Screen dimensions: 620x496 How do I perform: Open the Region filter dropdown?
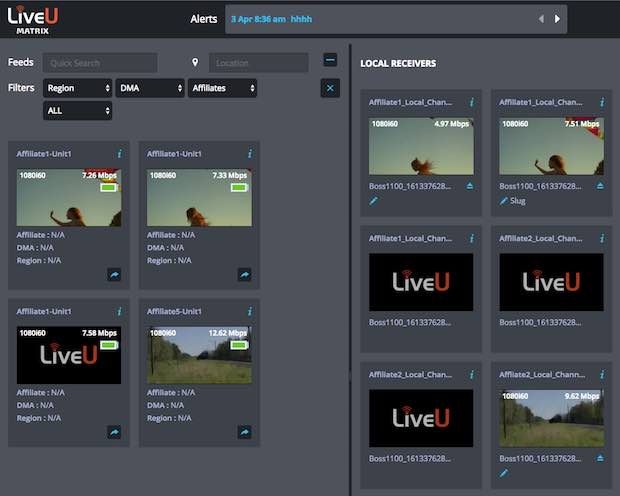click(78, 88)
